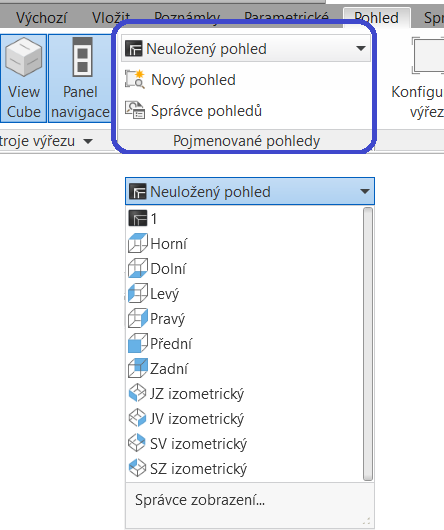Select the Zadní view icon

[x=138, y=368]
